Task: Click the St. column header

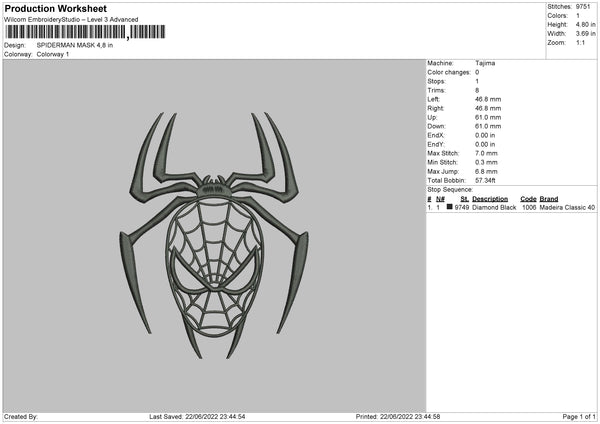Action: pos(465,199)
